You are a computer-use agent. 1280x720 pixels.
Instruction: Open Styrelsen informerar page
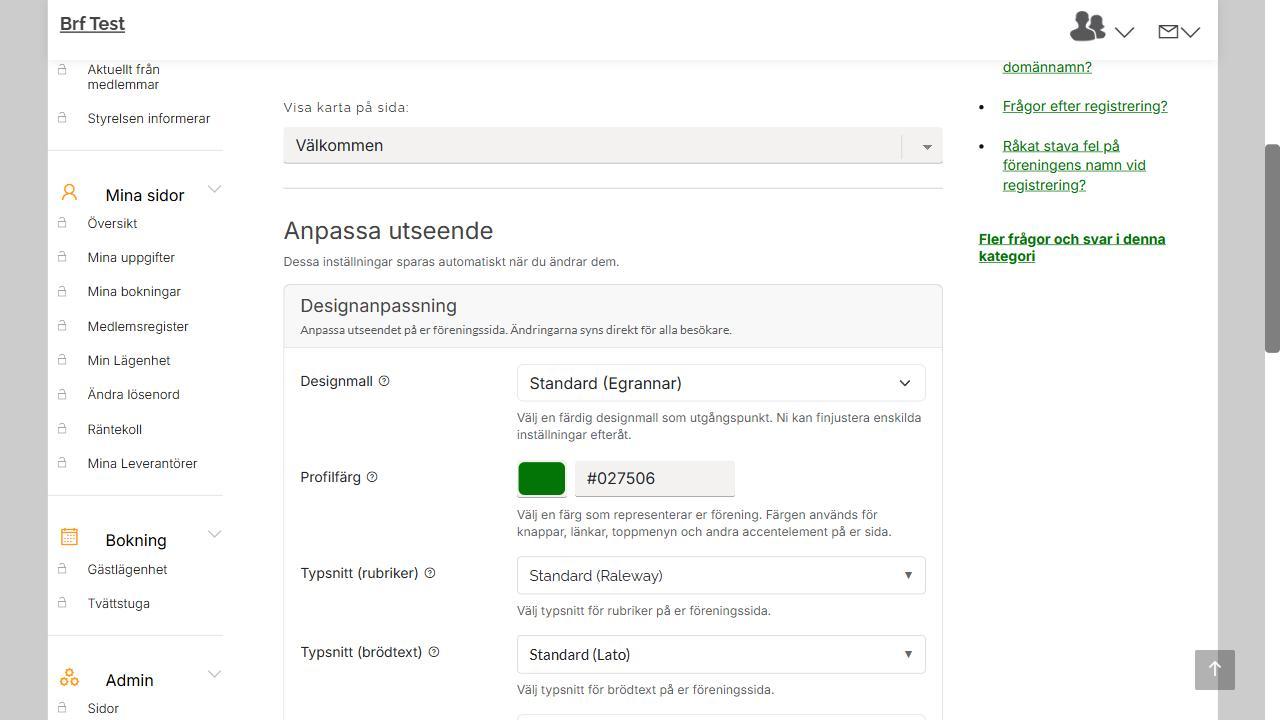tap(149, 118)
